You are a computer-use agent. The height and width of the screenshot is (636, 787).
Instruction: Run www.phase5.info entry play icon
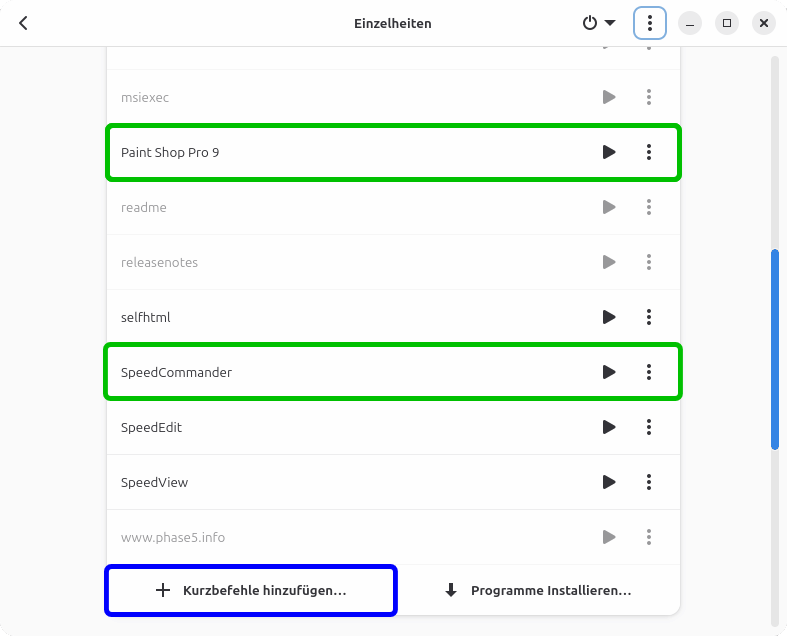click(609, 537)
